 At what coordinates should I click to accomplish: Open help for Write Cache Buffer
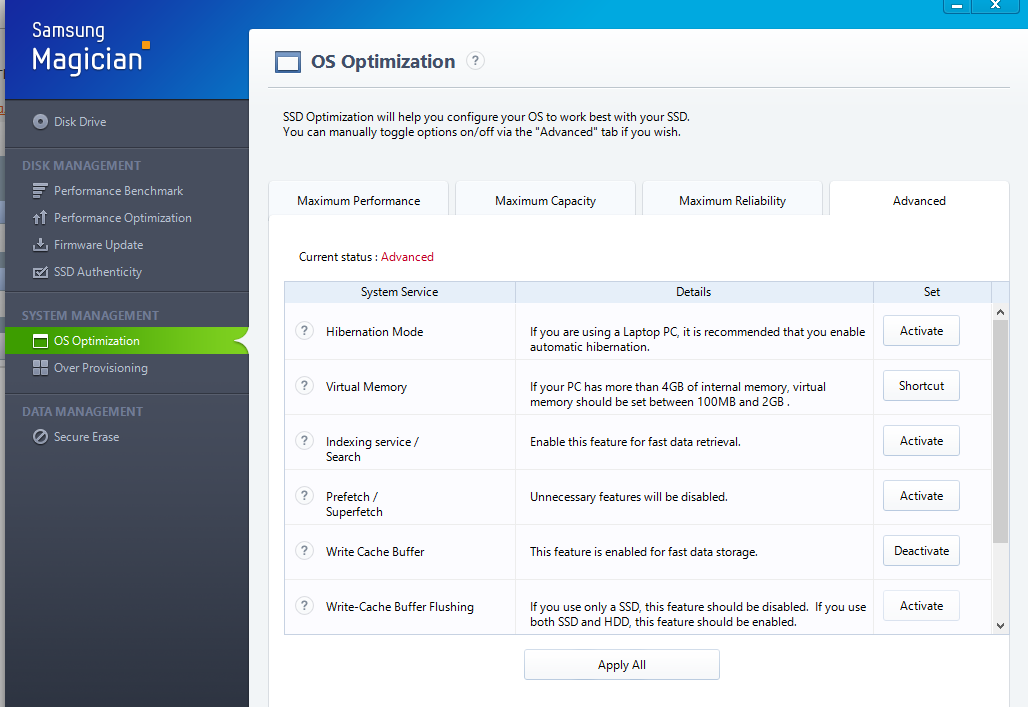point(304,550)
